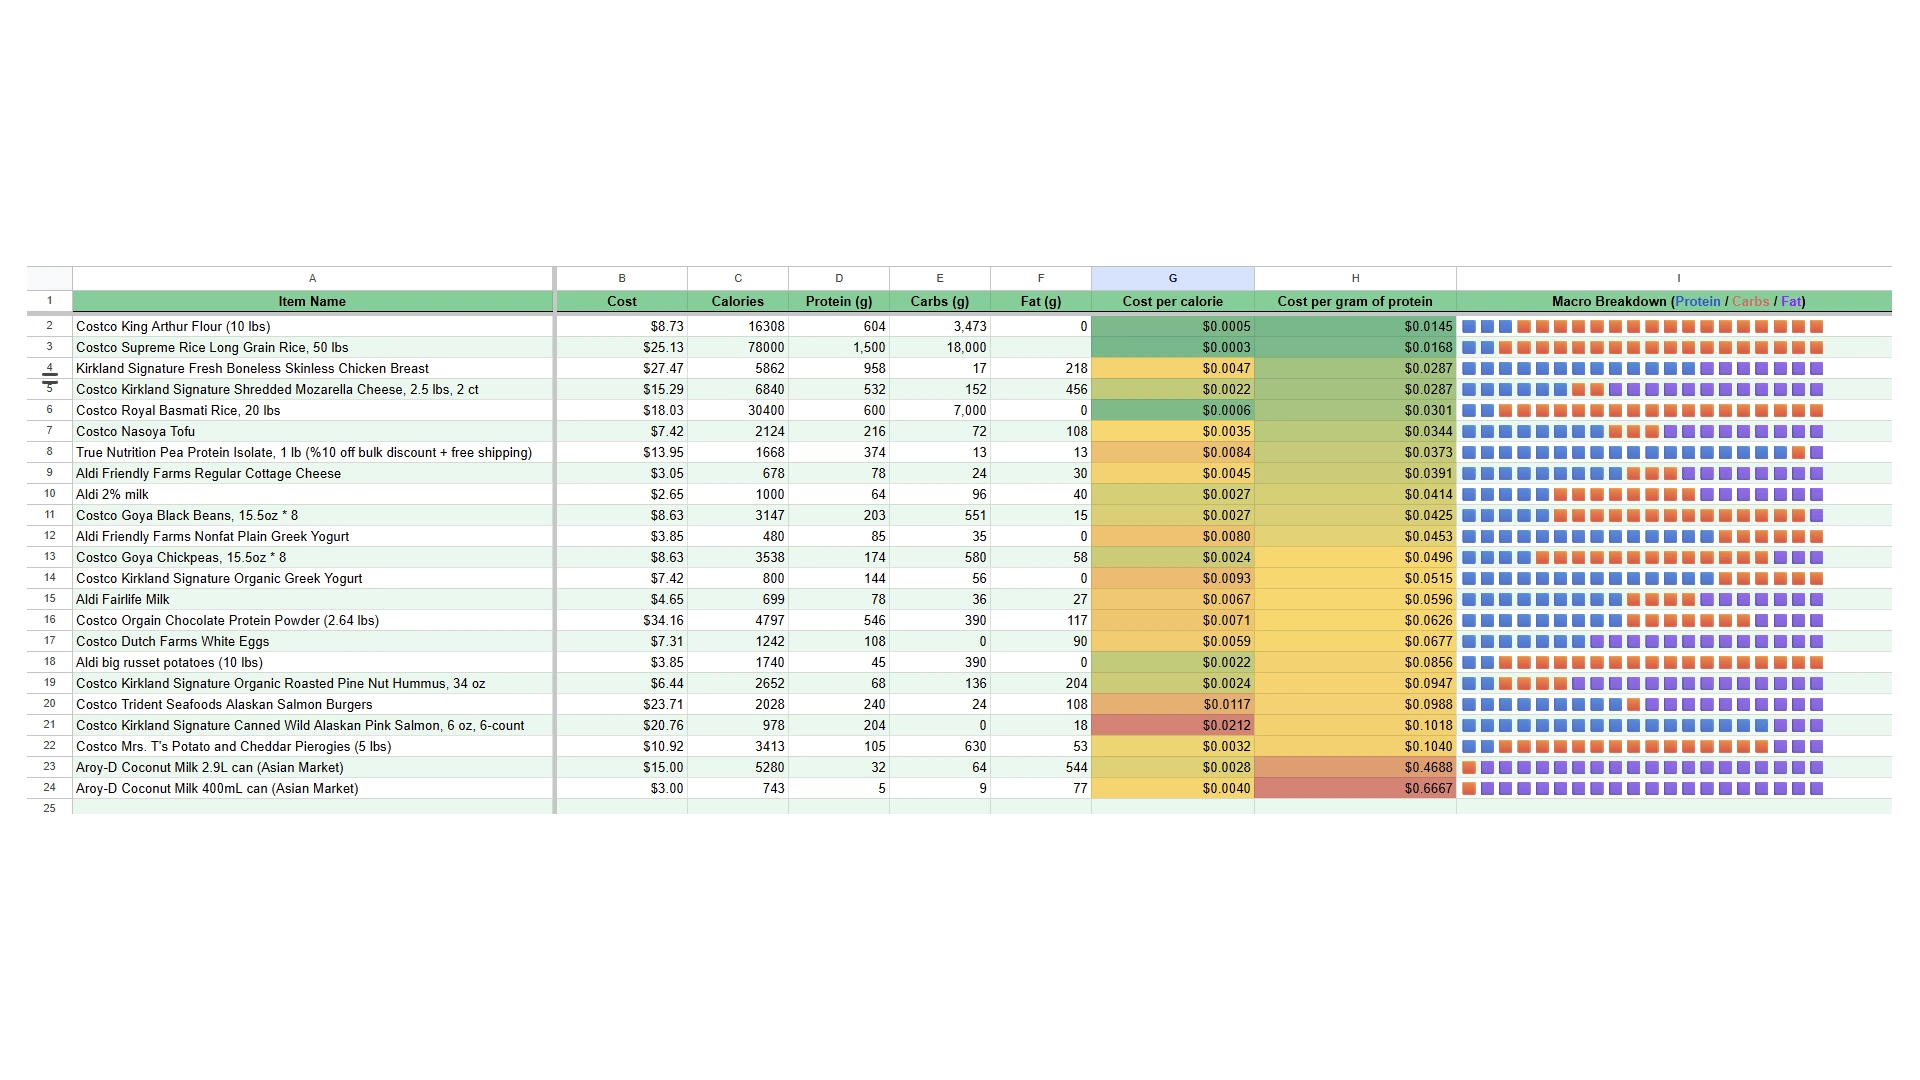The image size is (1920, 1080).
Task: Click Costco Kirkland Organic Greek Yogurt cell
Action: point(312,578)
